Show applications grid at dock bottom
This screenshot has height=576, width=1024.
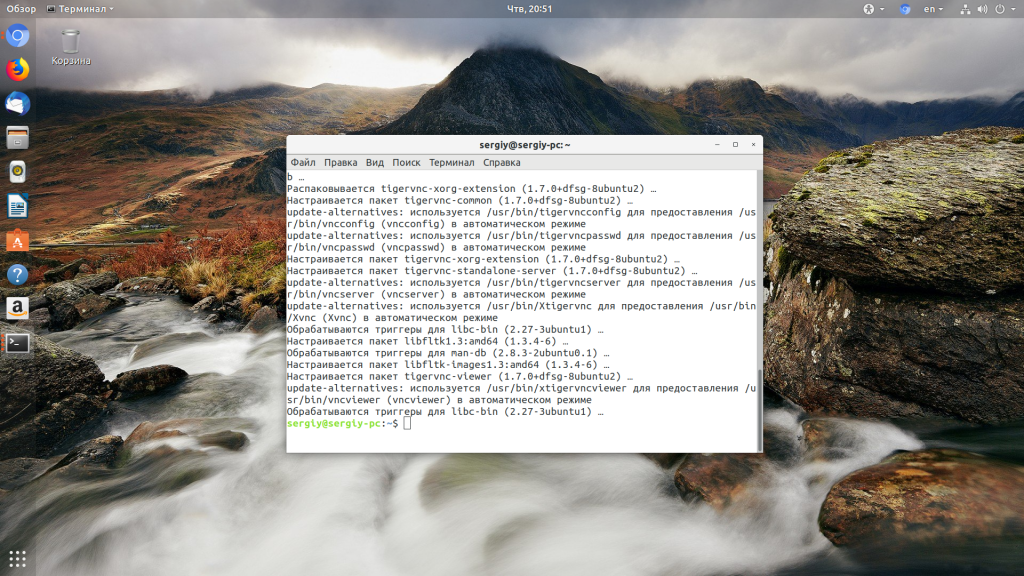[x=17, y=558]
